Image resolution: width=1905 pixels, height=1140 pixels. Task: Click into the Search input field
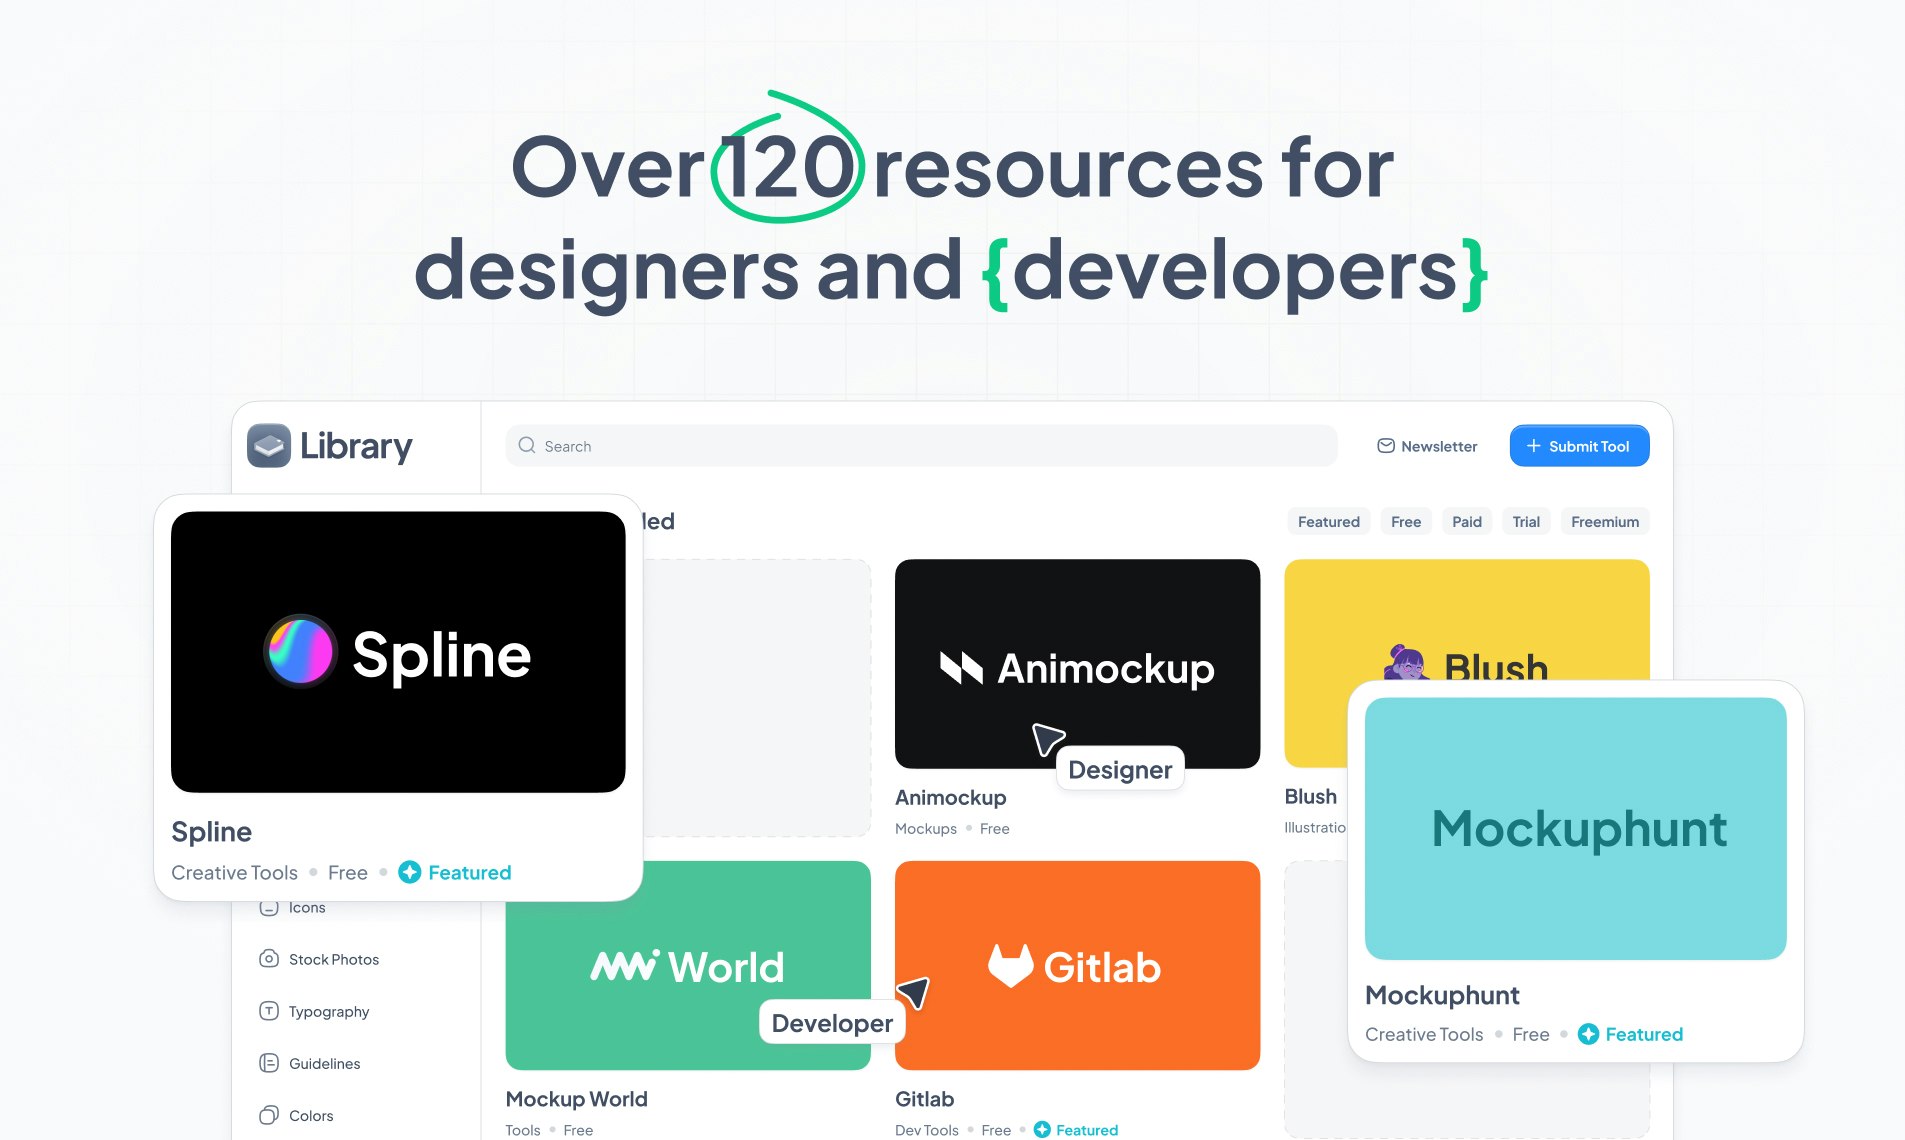tap(922, 446)
